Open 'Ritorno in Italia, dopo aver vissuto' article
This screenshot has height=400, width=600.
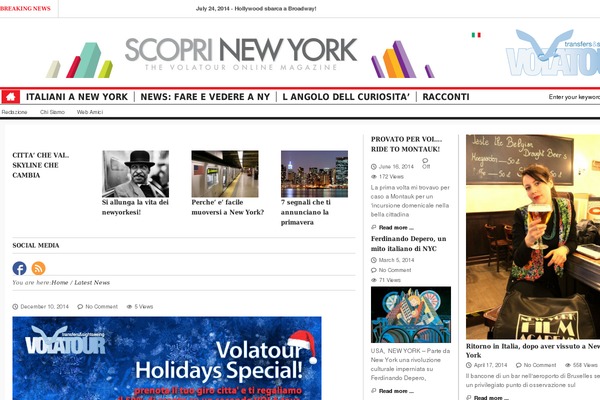[533, 351]
